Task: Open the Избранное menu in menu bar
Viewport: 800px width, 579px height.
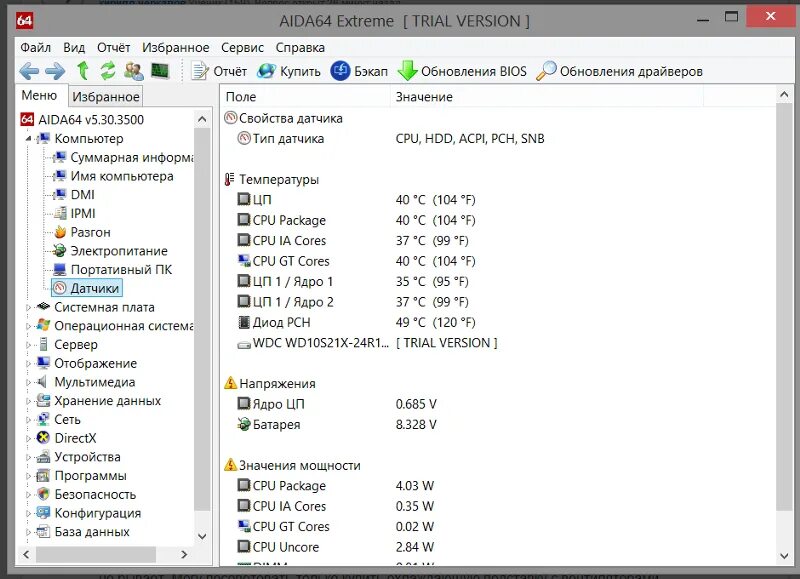Action: (x=176, y=47)
